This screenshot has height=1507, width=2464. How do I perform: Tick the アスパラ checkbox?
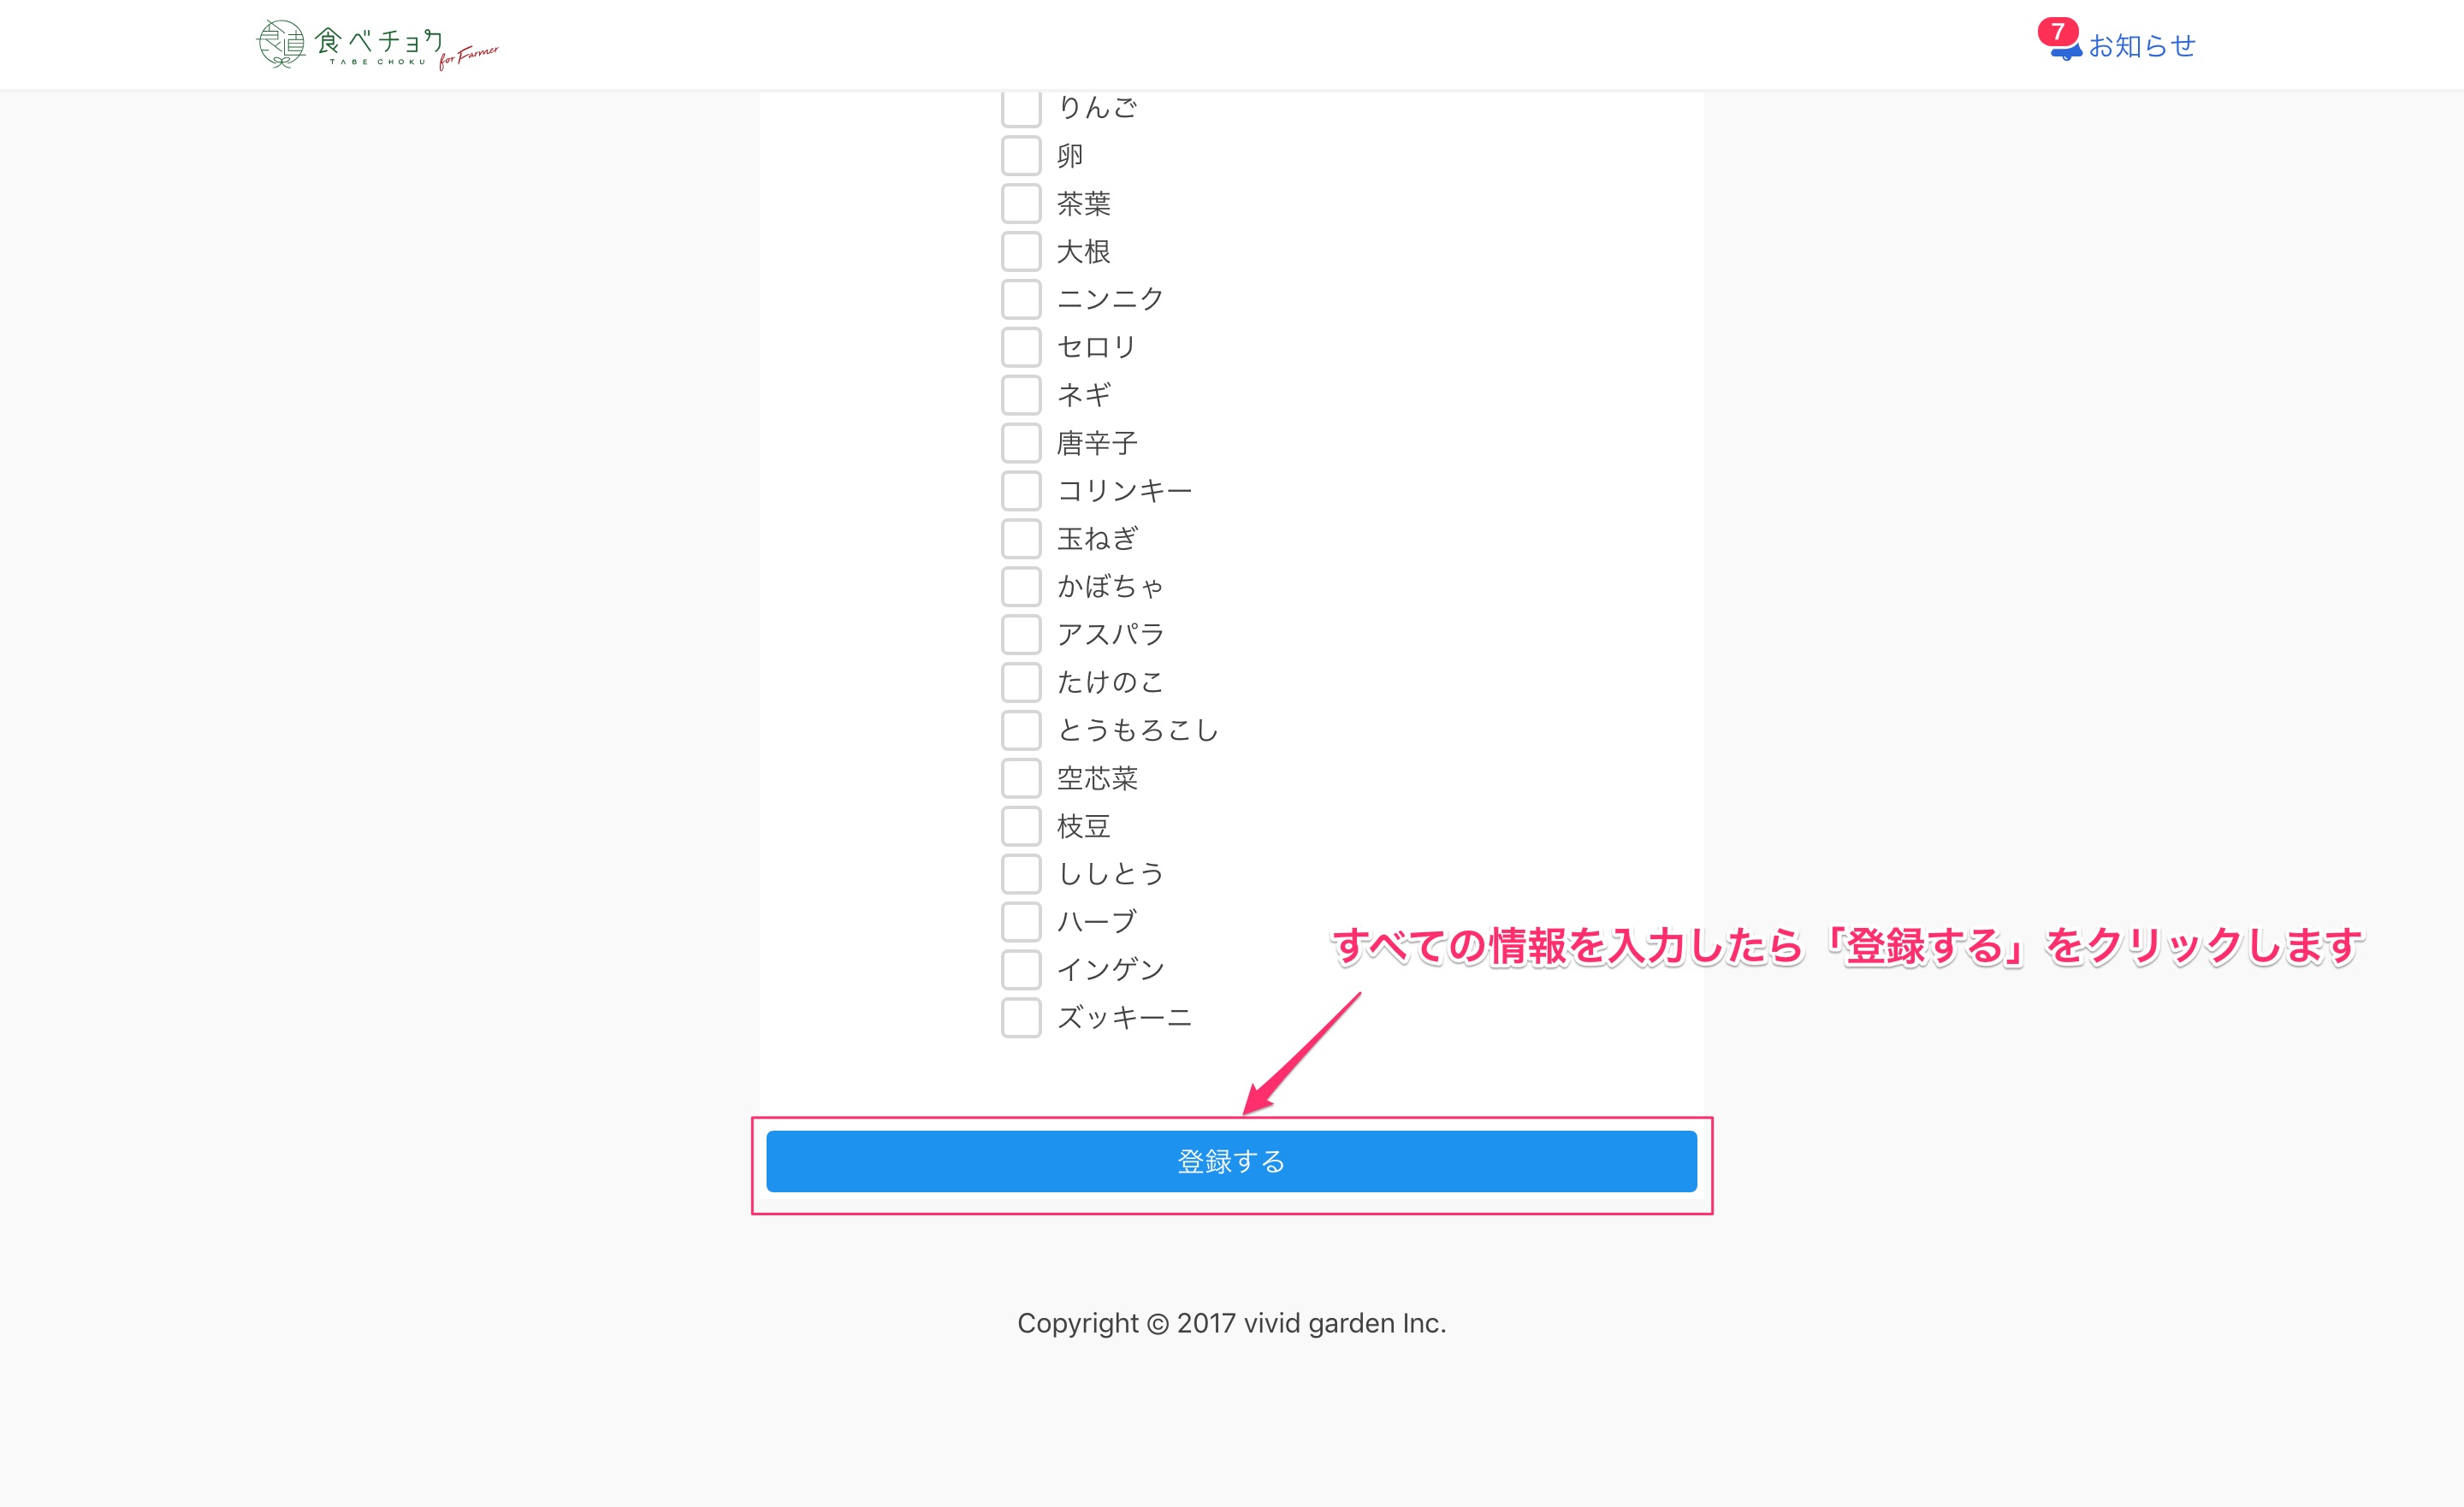pos(1021,634)
